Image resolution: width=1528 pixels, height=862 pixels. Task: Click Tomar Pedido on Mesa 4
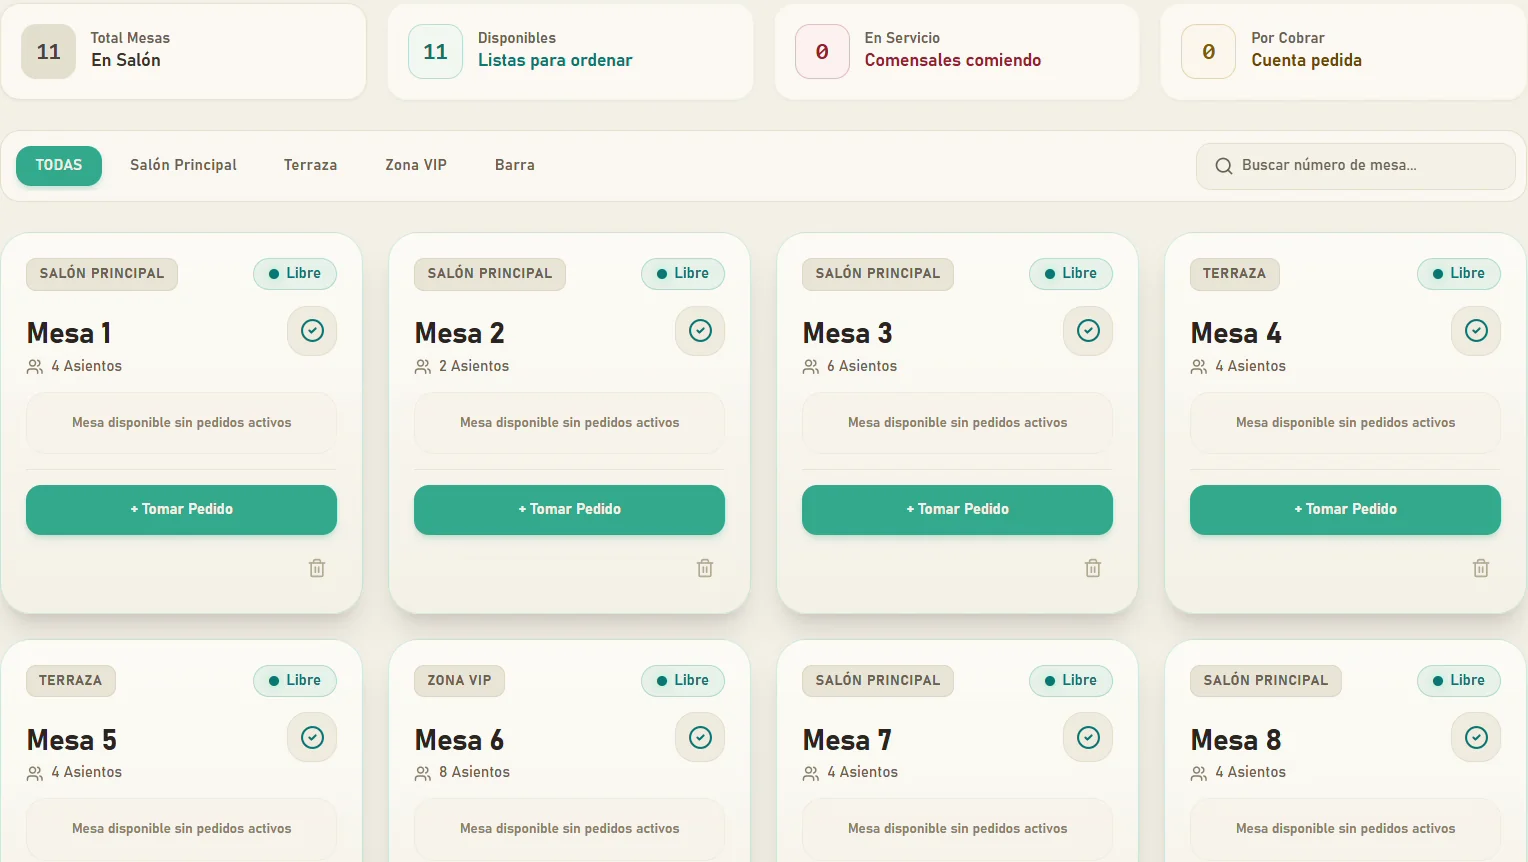(x=1345, y=510)
